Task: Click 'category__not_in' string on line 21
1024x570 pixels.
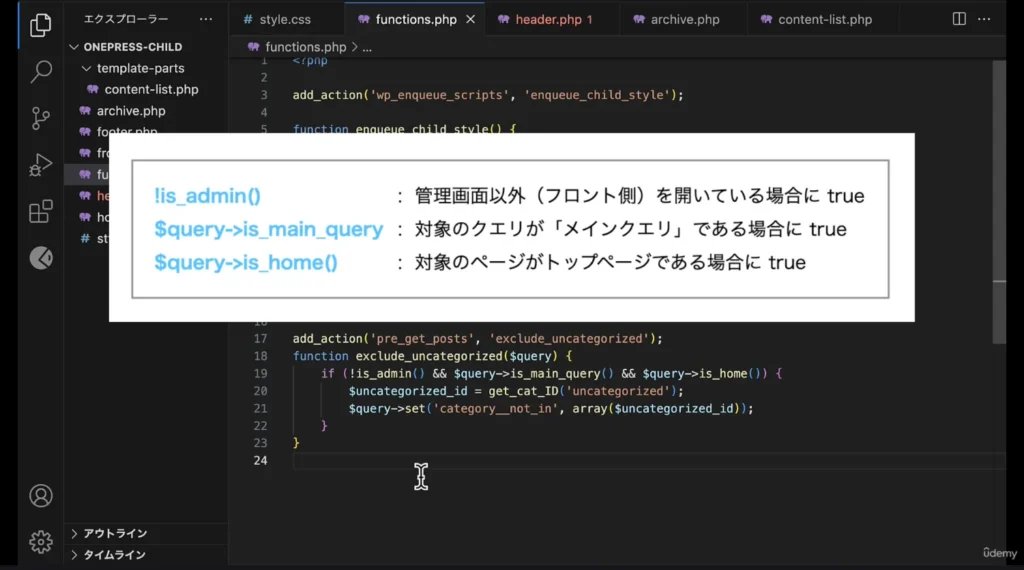Action: coord(496,409)
